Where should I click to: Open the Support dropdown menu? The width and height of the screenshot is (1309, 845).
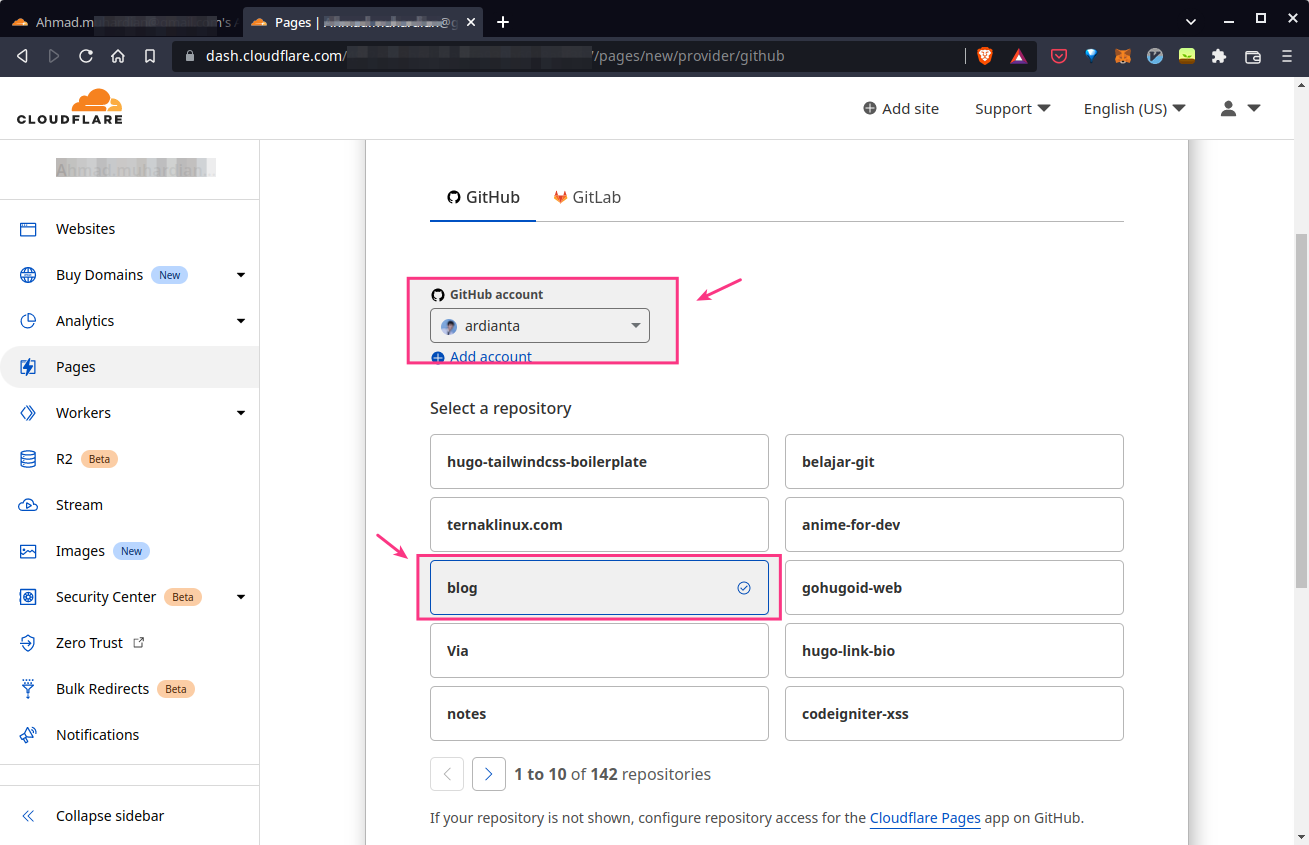tap(1012, 108)
